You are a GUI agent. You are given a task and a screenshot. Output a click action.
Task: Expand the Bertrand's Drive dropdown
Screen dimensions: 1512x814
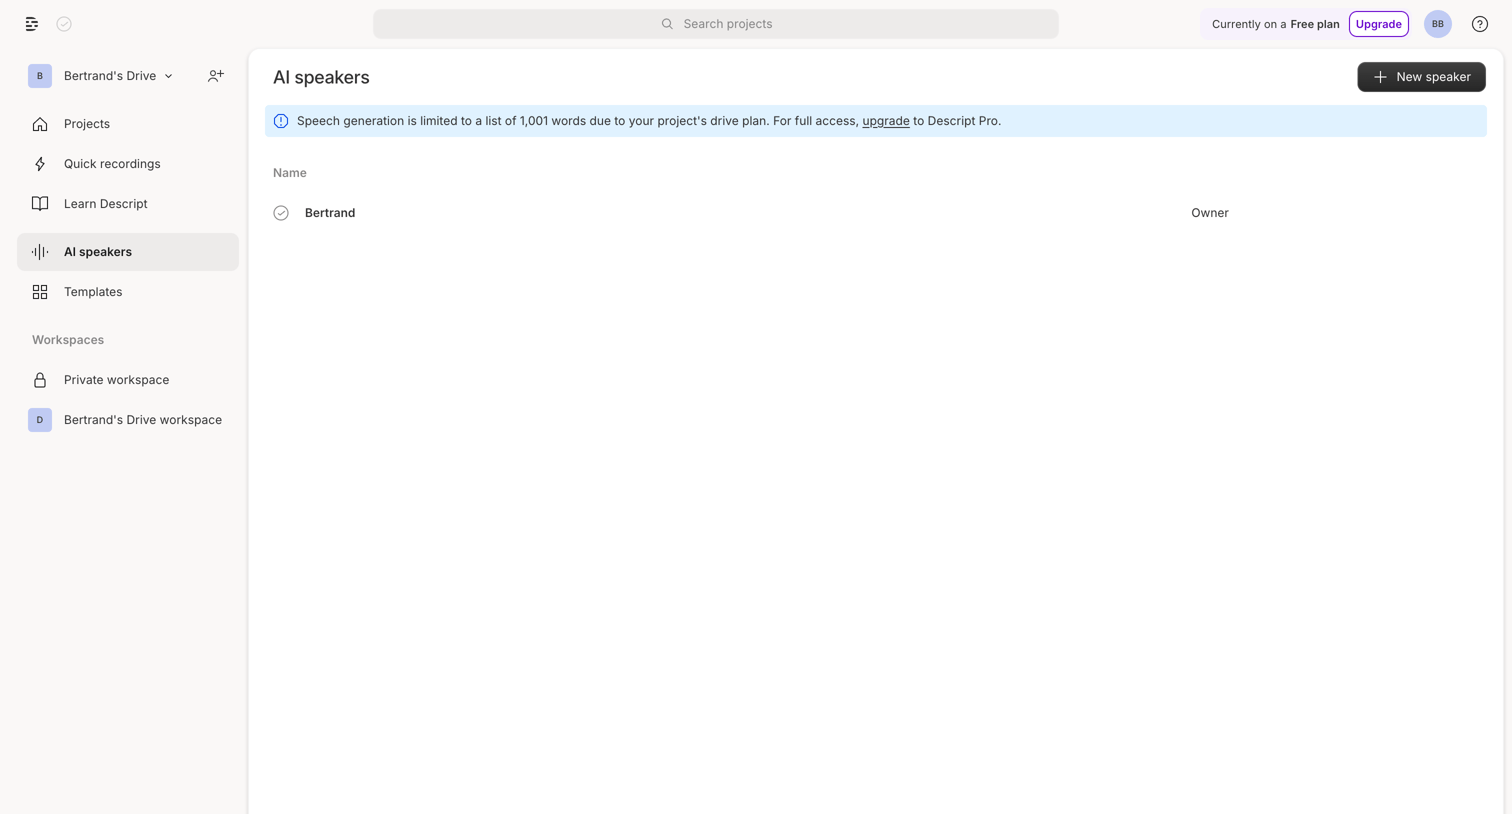[118, 76]
